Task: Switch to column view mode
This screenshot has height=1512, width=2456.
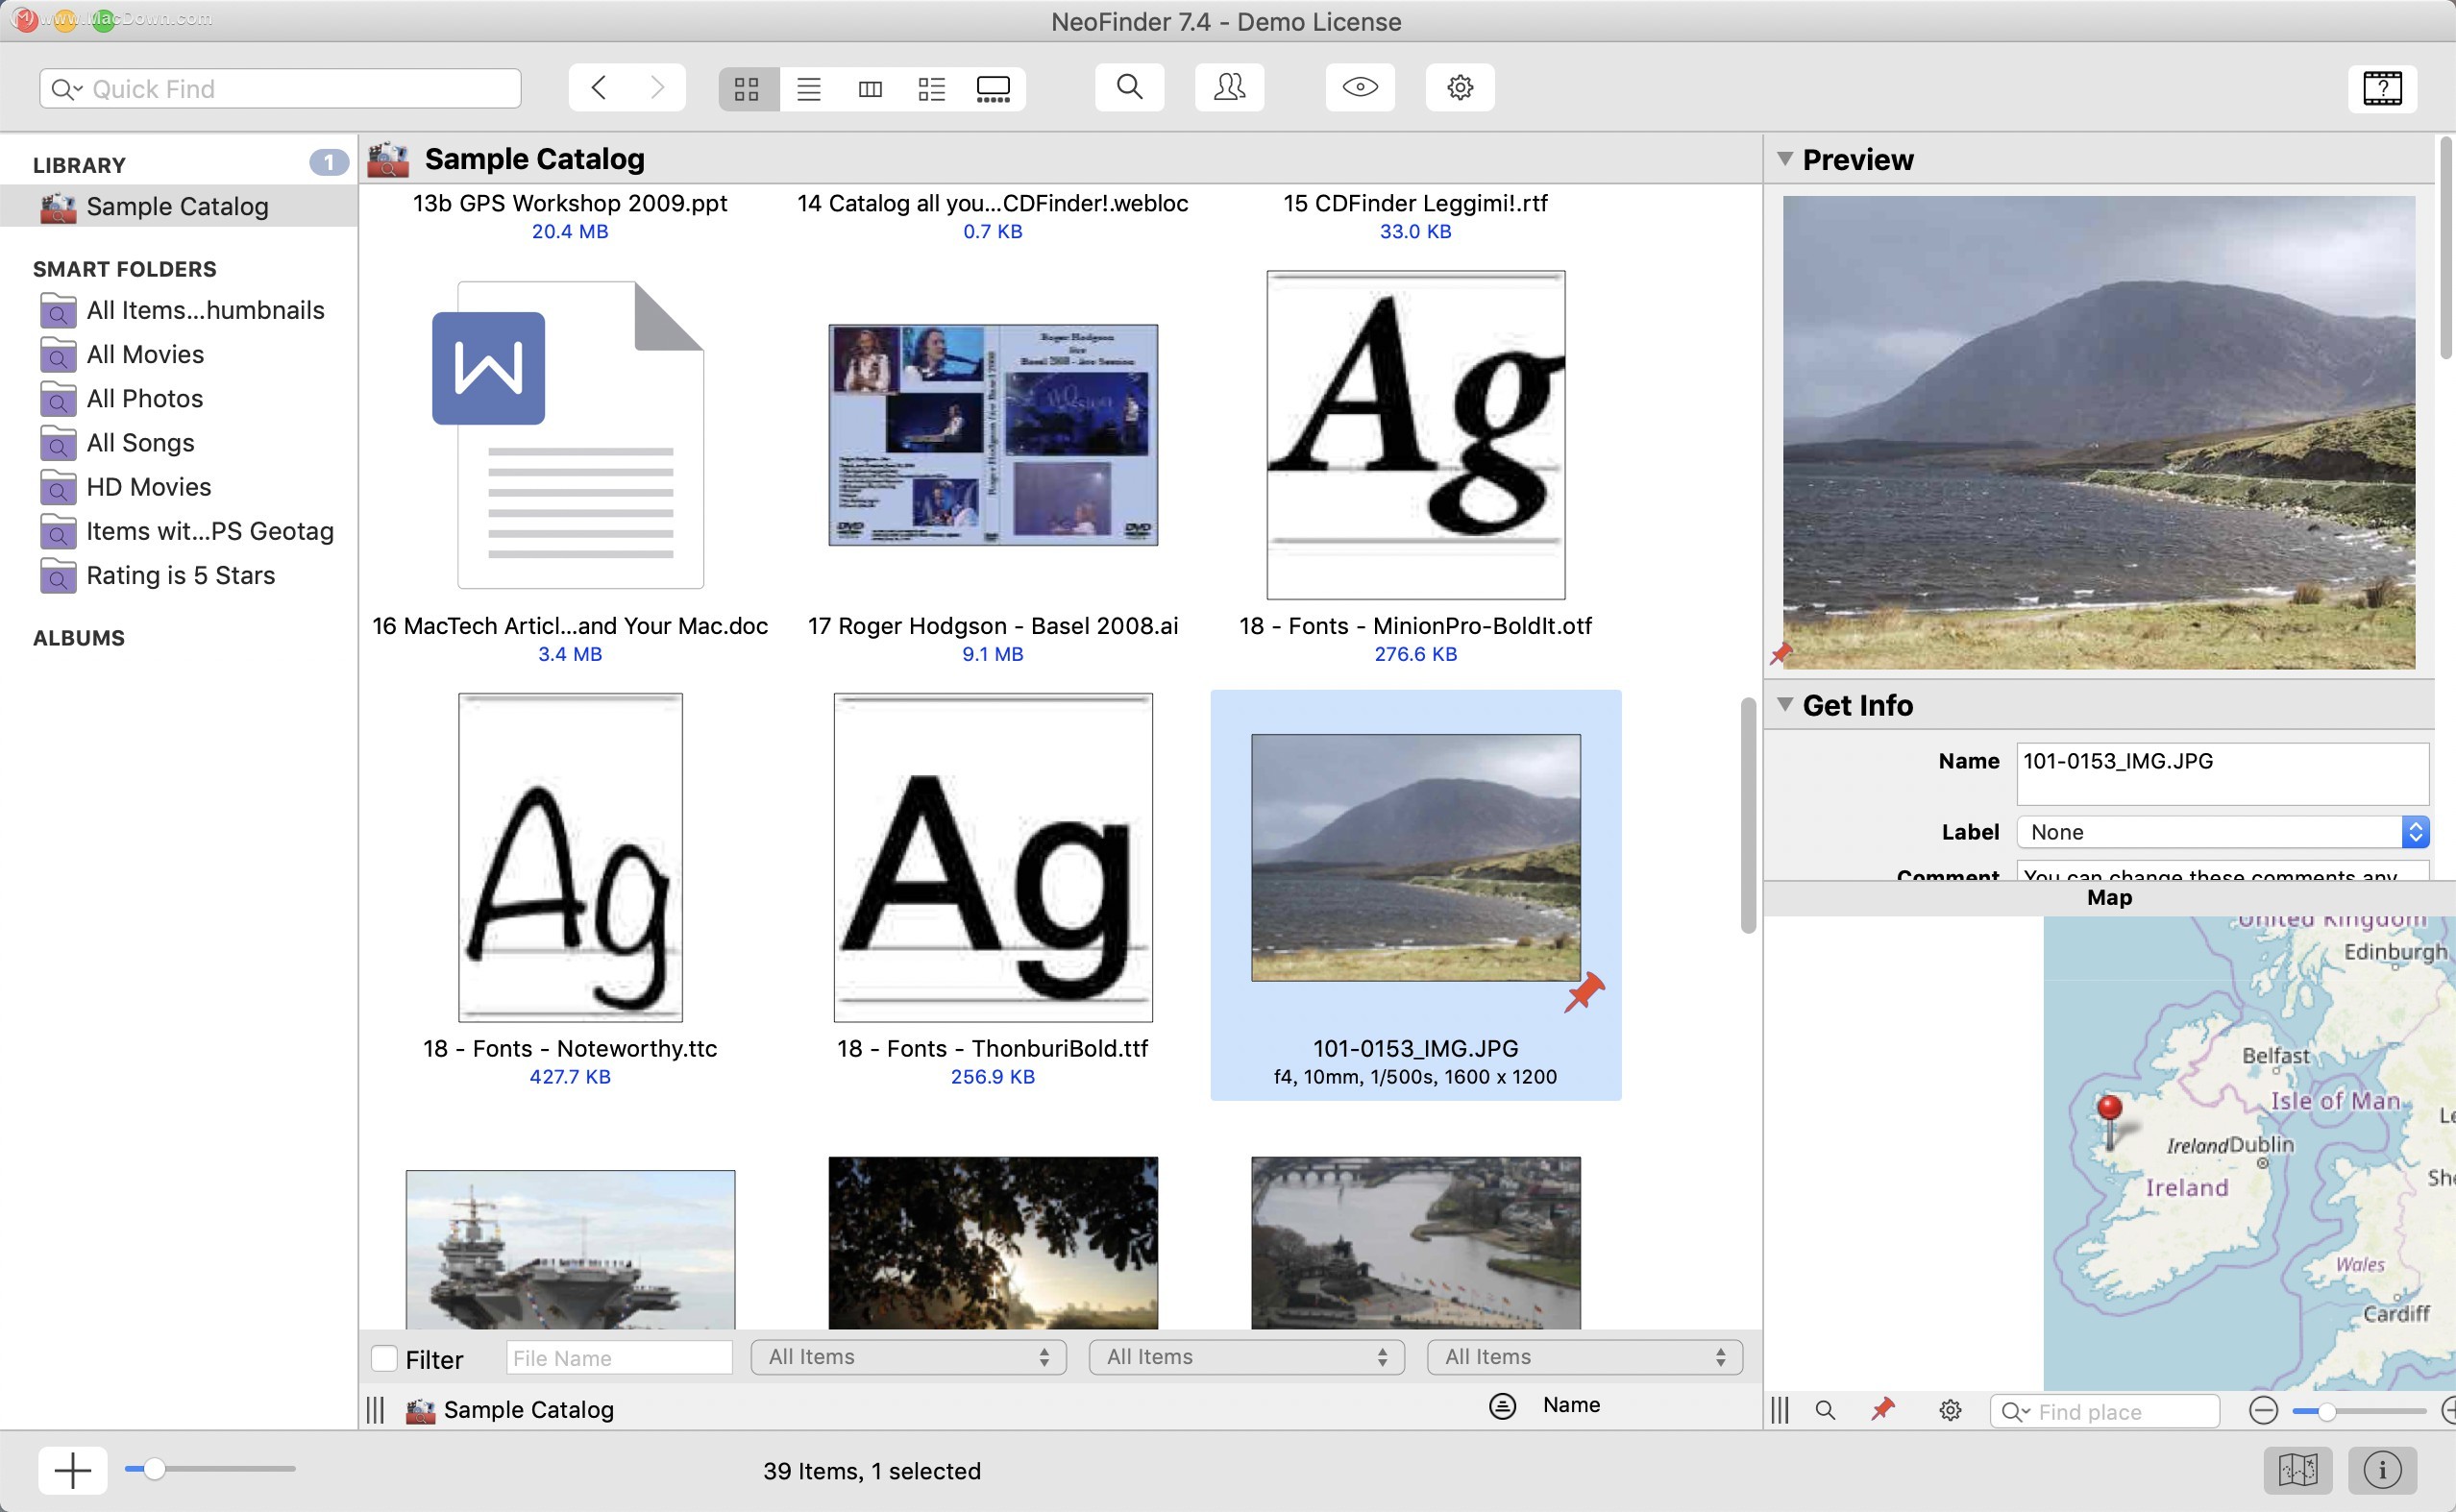Action: pyautogui.click(x=870, y=89)
